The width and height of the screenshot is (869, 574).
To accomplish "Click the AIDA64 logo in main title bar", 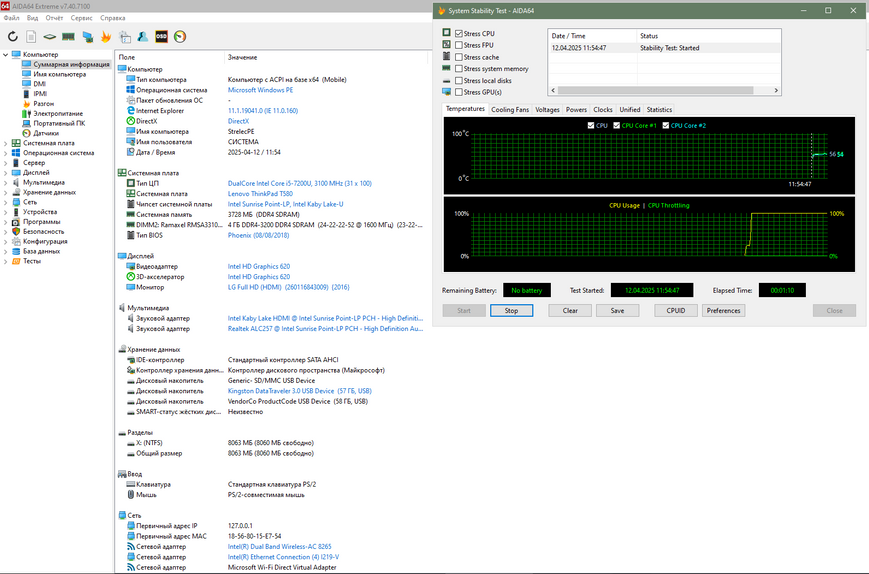I will click(5, 6).
